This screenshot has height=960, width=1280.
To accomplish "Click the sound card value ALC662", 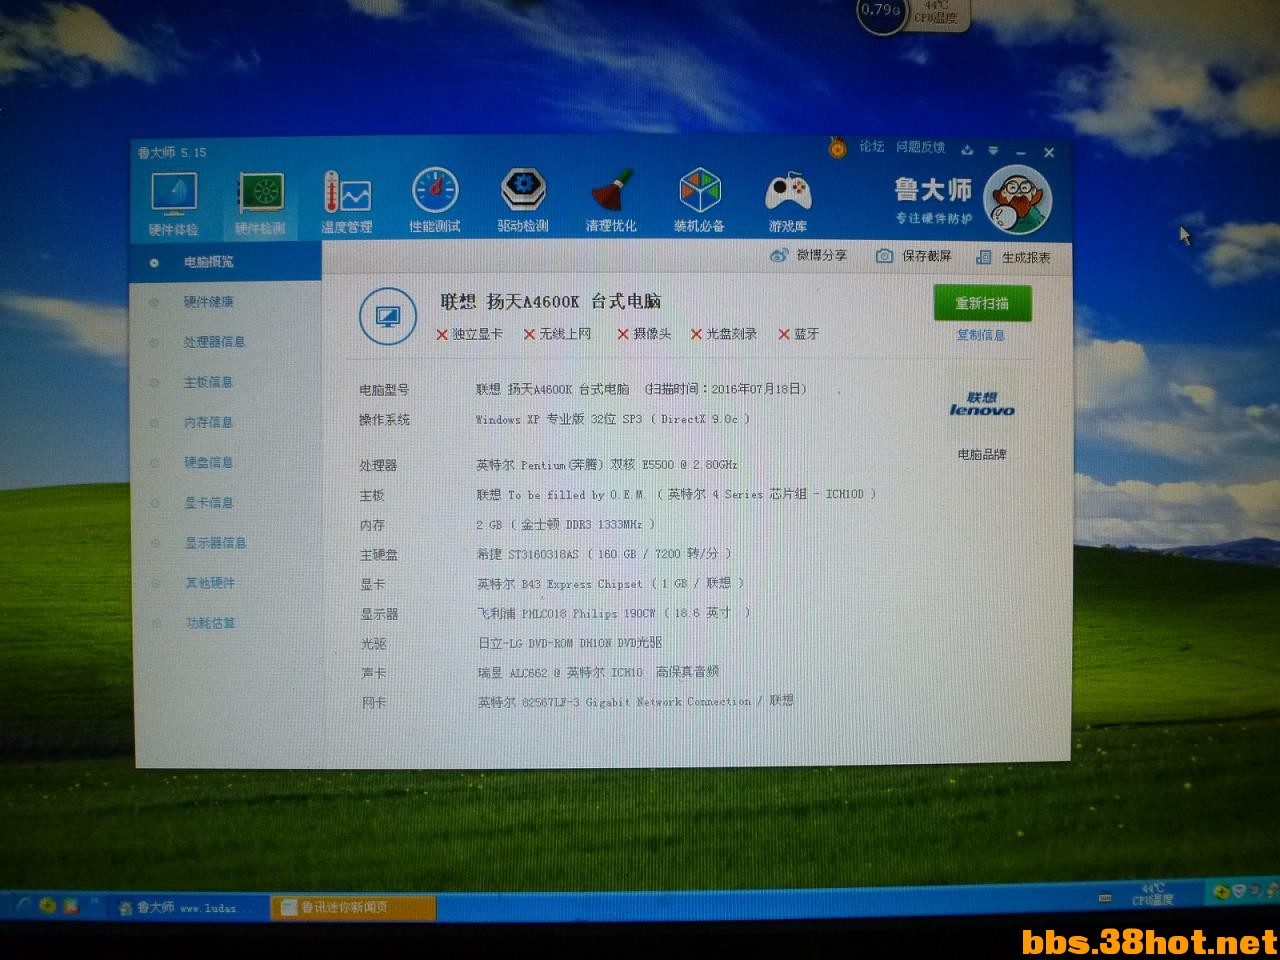I will [598, 672].
